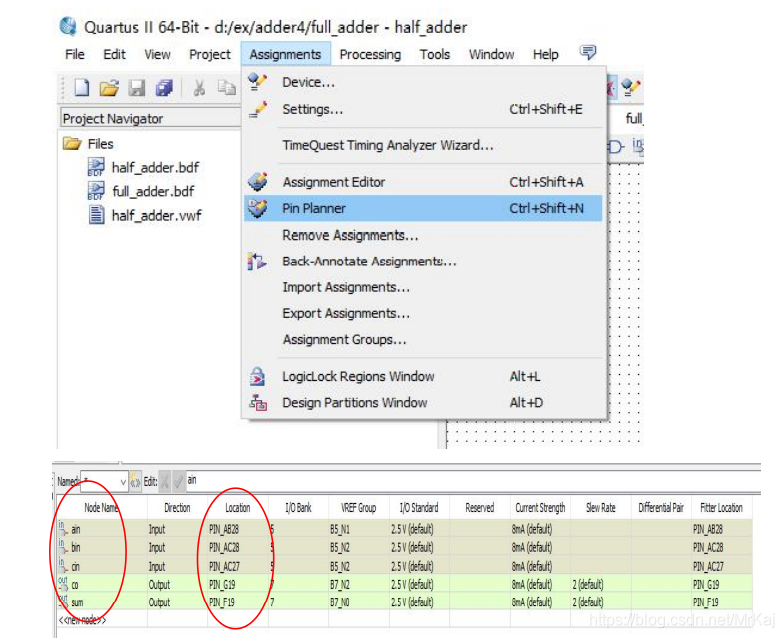The image size is (784, 638).
Task: Click the Copy toolbar icon
Action: coord(226,88)
